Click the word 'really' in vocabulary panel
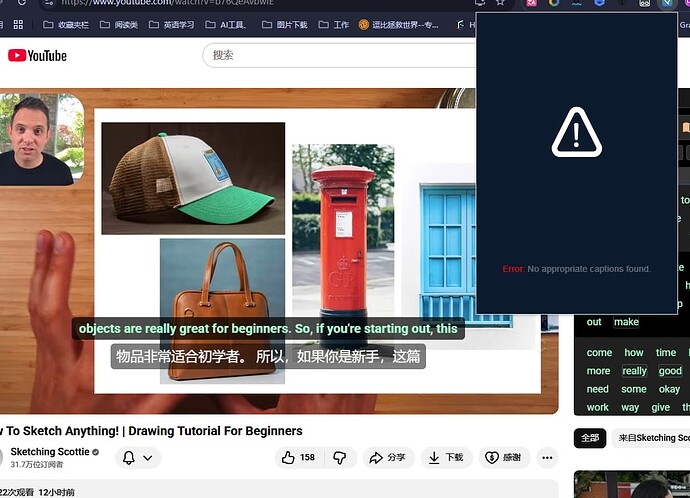This screenshot has height=498, width=690. [x=634, y=371]
